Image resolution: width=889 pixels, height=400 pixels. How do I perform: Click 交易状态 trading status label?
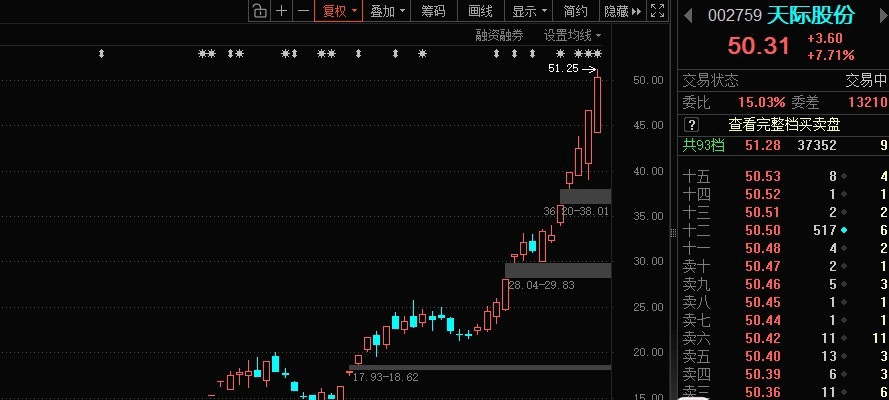click(710, 80)
